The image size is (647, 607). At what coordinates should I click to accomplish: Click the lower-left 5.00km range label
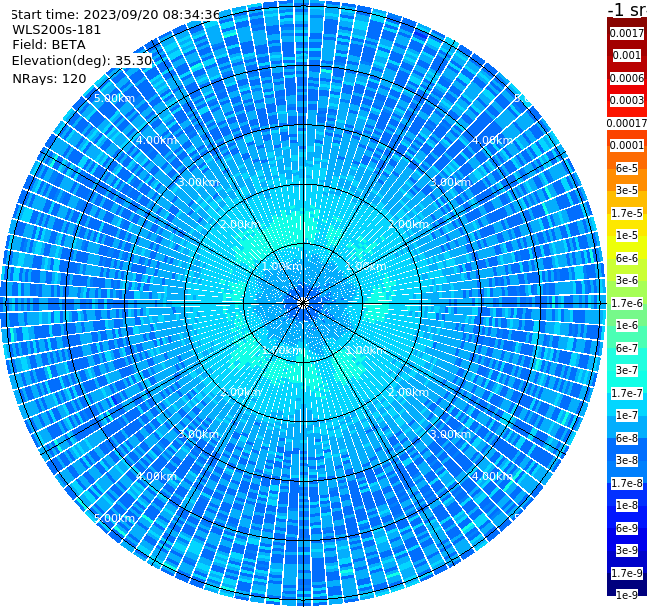(x=114, y=518)
